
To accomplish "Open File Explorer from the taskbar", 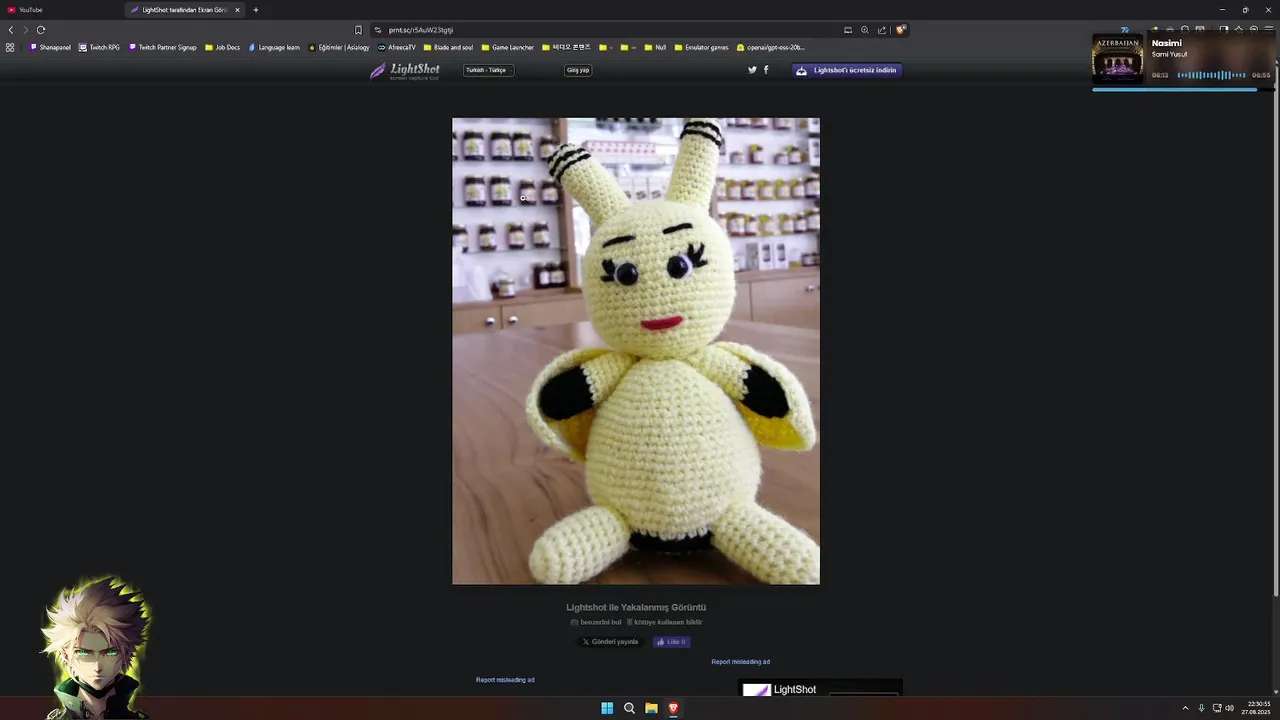I will click(x=651, y=708).
